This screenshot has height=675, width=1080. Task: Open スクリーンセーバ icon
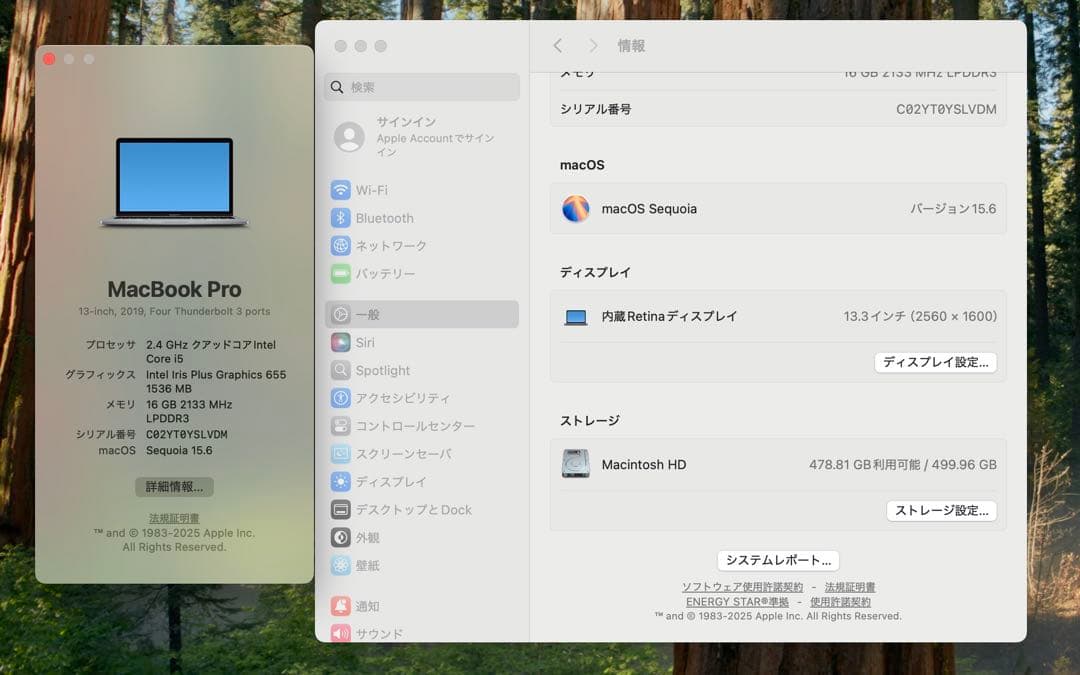tap(340, 454)
